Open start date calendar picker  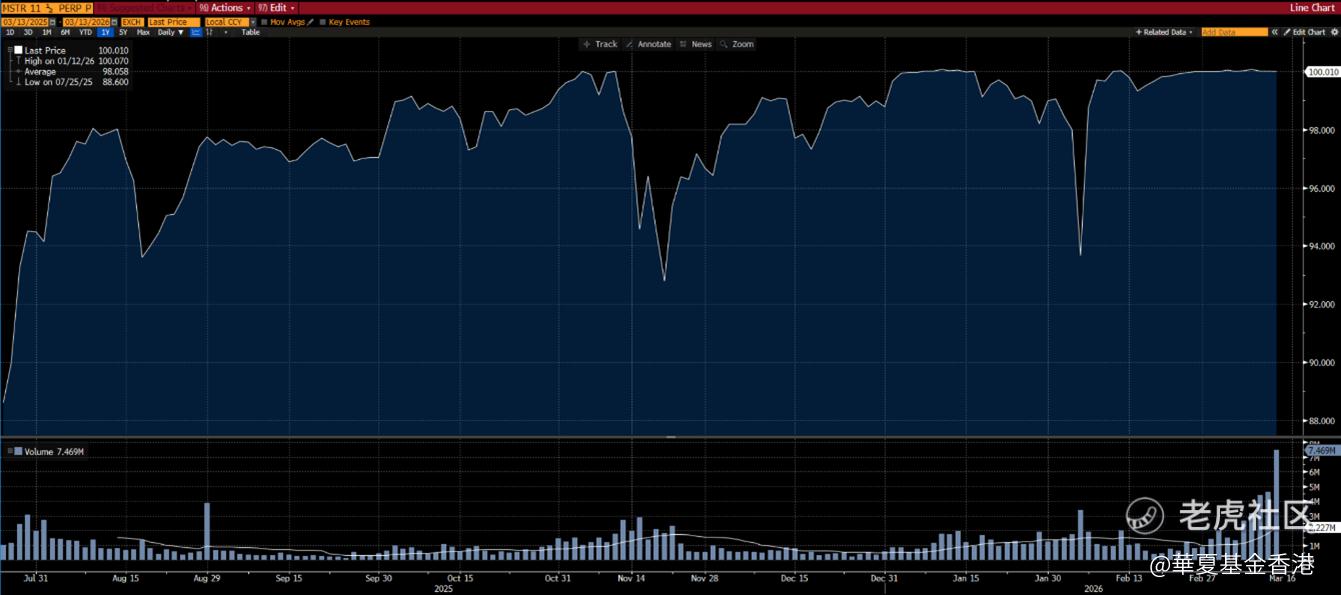pos(53,22)
